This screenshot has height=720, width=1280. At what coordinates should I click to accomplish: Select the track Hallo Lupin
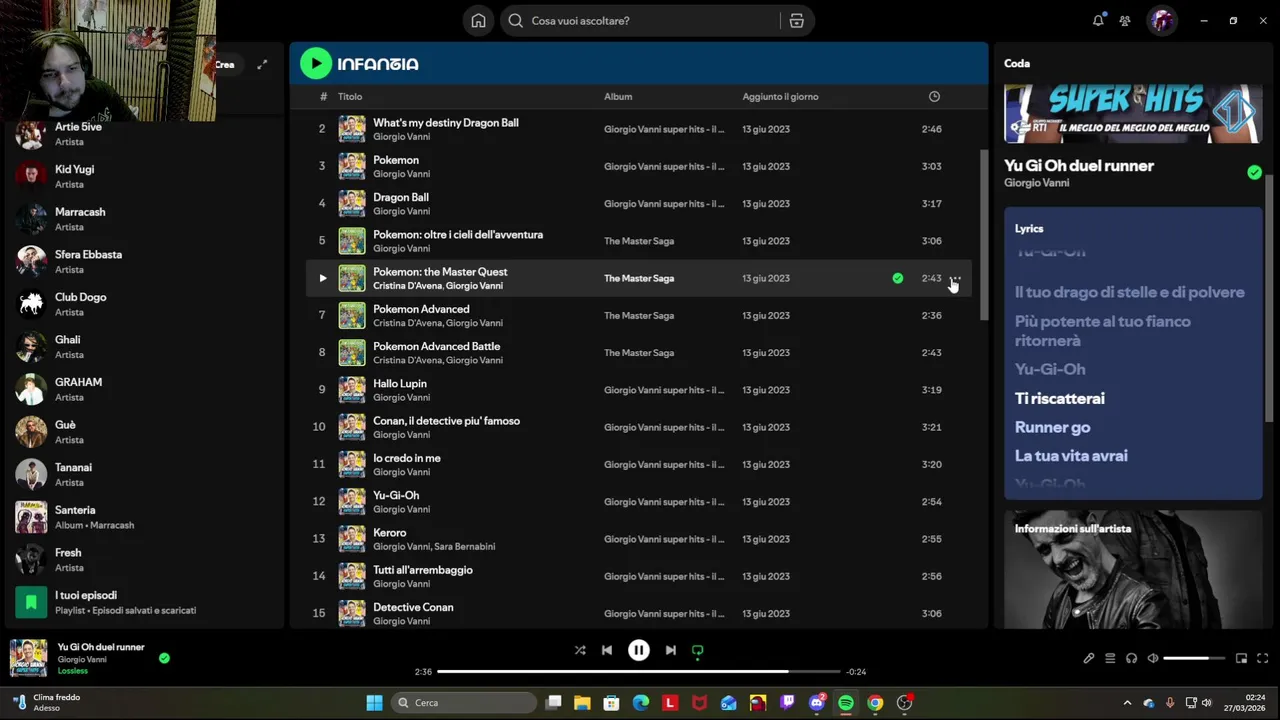click(x=400, y=384)
